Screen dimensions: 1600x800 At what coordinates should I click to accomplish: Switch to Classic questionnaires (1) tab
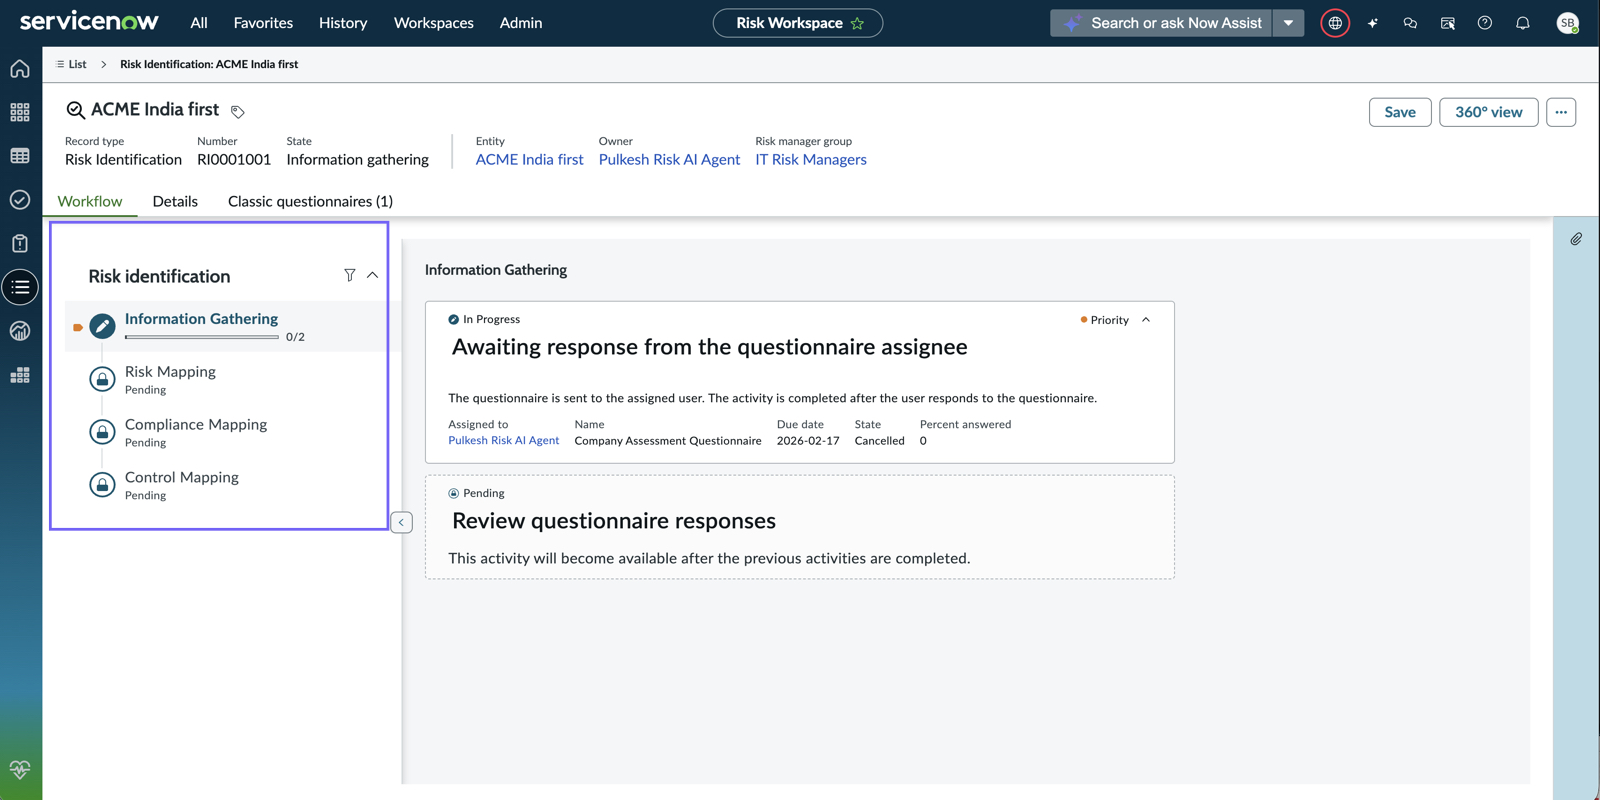(310, 201)
